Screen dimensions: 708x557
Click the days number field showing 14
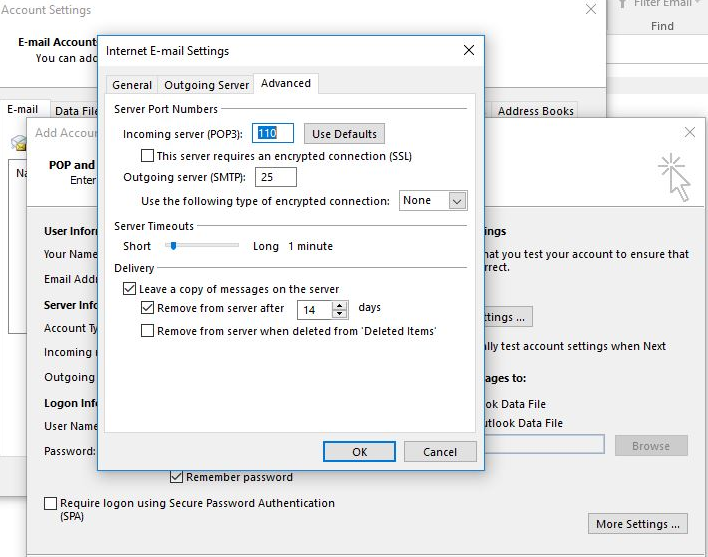[315, 310]
